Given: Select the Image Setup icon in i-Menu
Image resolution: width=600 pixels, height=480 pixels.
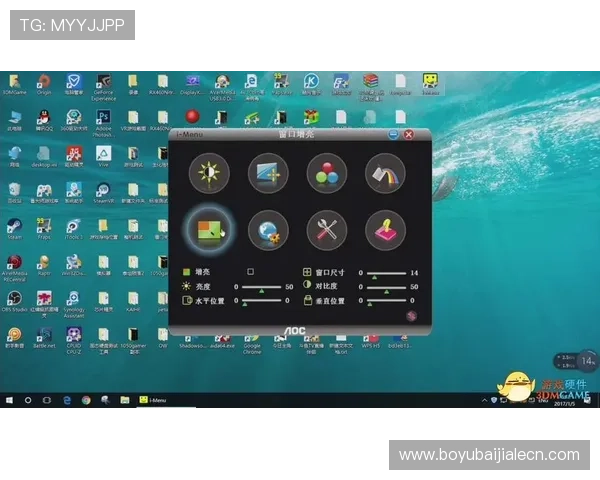Looking at the screenshot, I should (x=268, y=172).
